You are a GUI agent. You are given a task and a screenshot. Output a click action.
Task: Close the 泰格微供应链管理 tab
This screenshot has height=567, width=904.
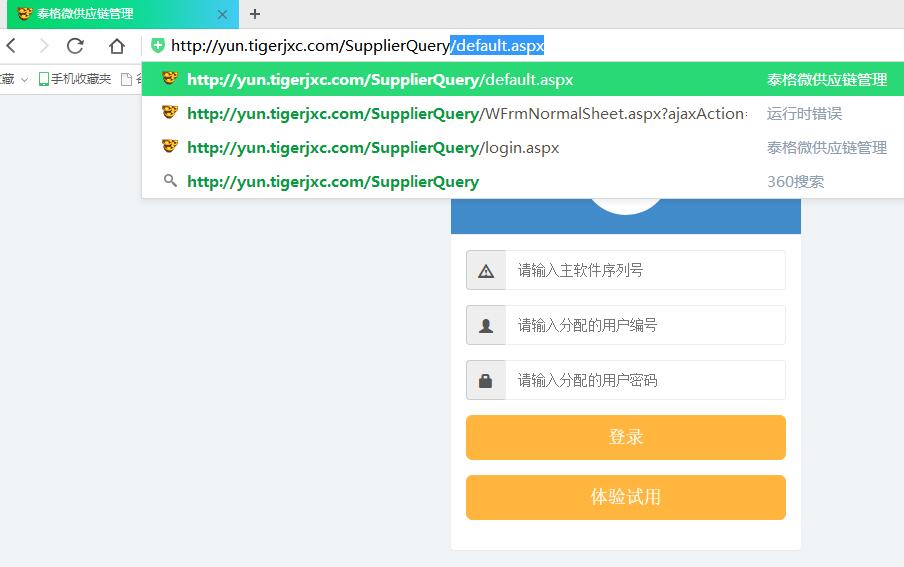point(223,14)
